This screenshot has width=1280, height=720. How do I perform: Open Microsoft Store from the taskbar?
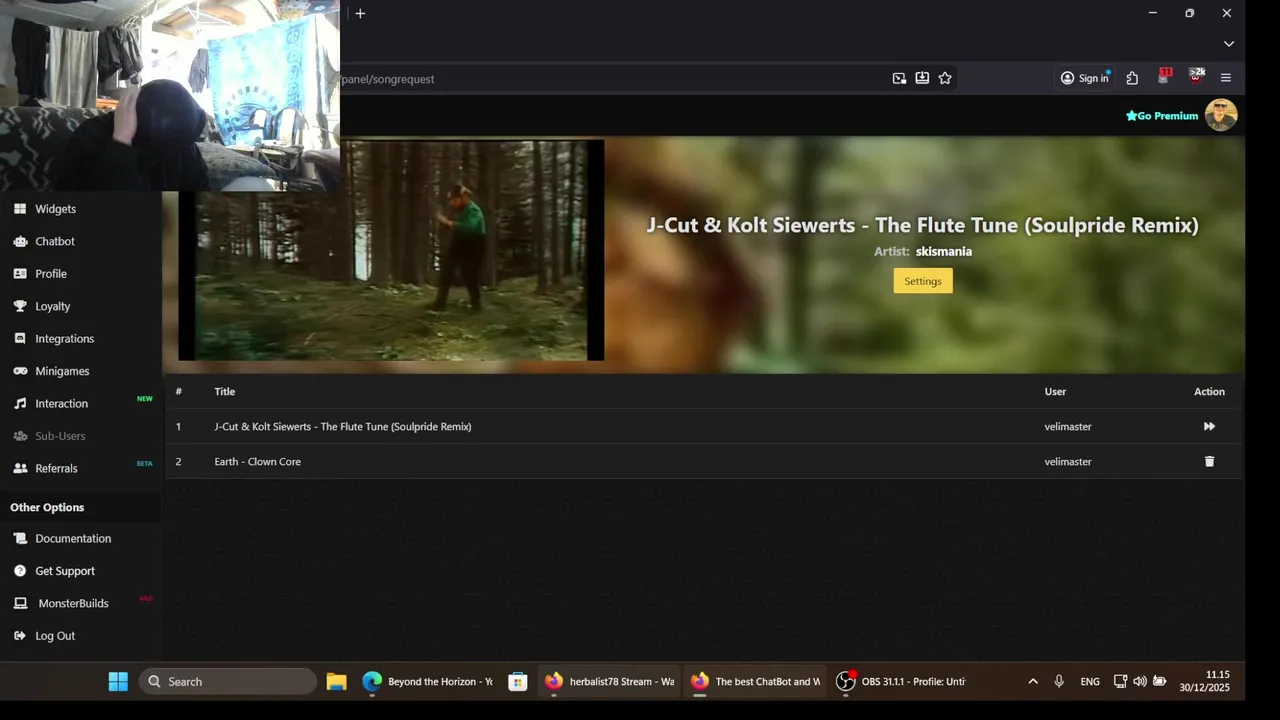517,682
